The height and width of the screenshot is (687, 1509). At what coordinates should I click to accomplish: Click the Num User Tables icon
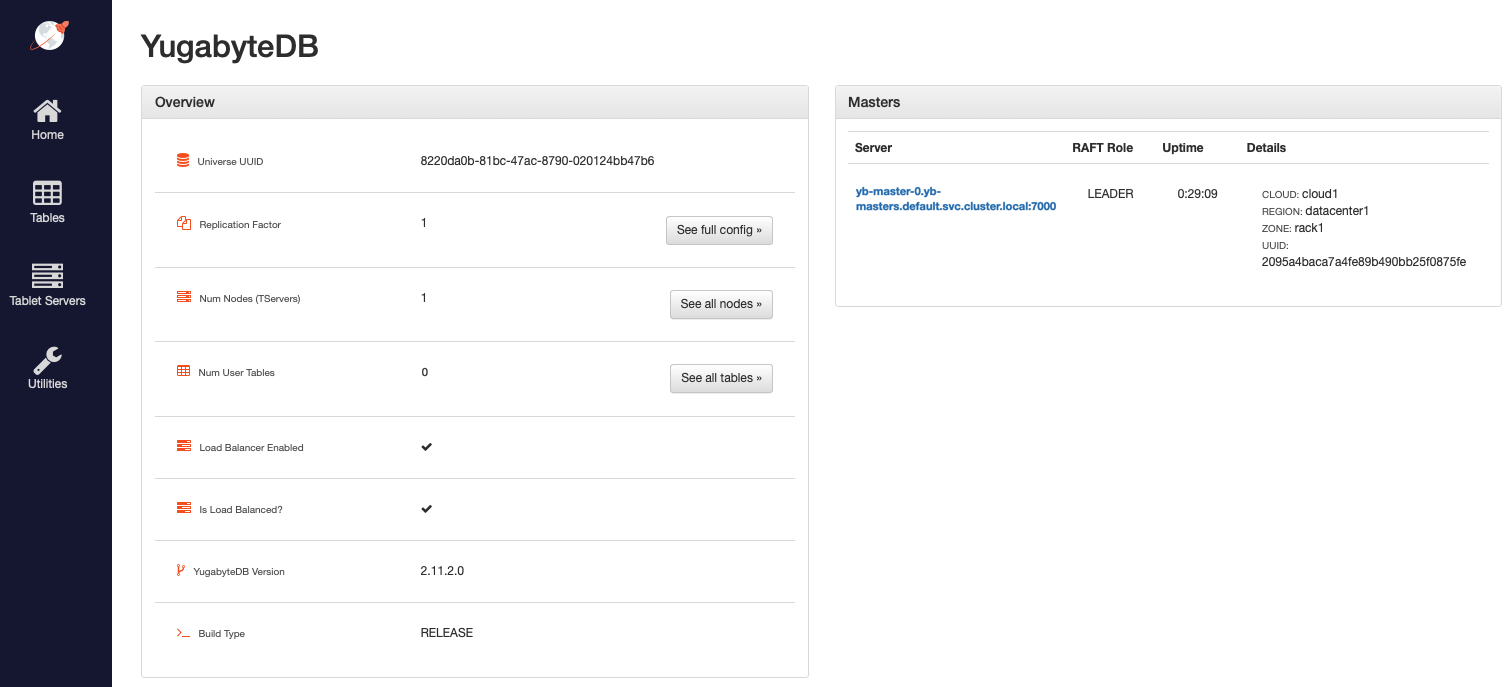click(x=183, y=371)
